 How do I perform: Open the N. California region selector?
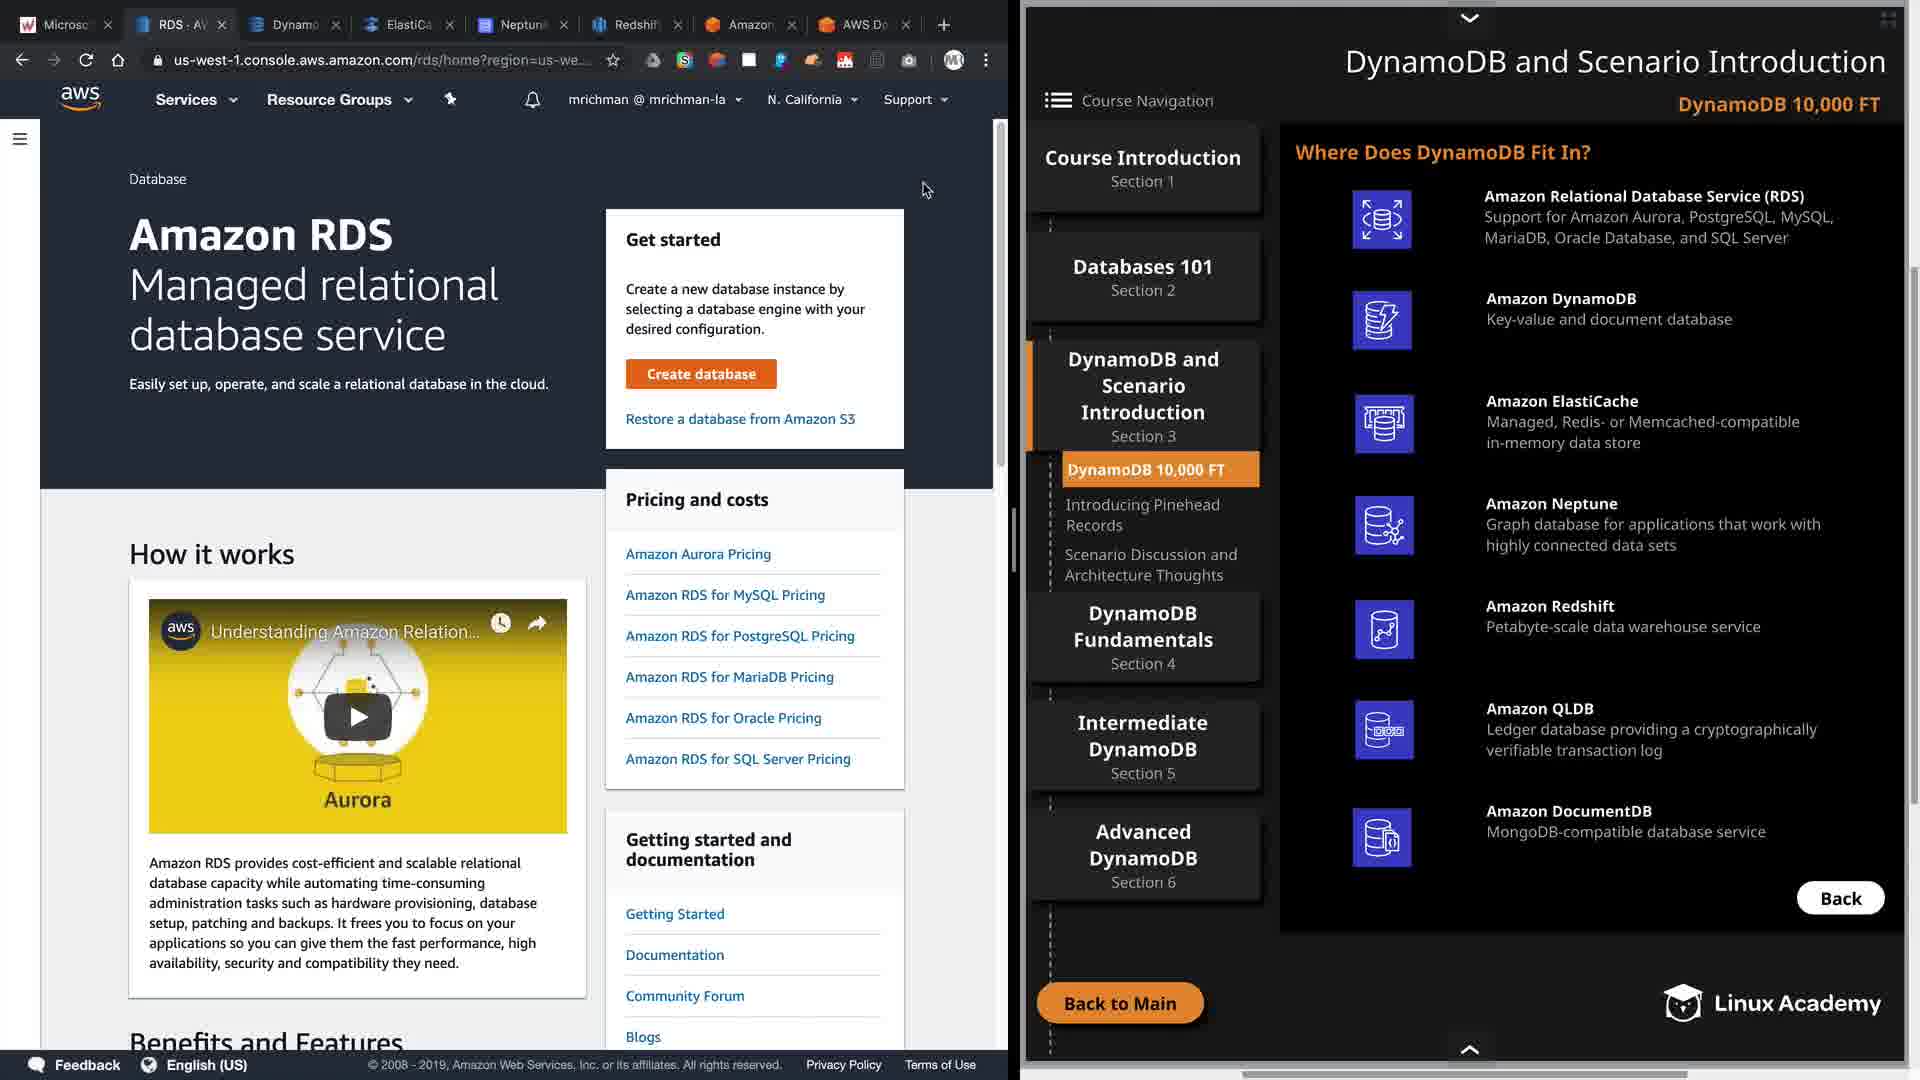812,100
